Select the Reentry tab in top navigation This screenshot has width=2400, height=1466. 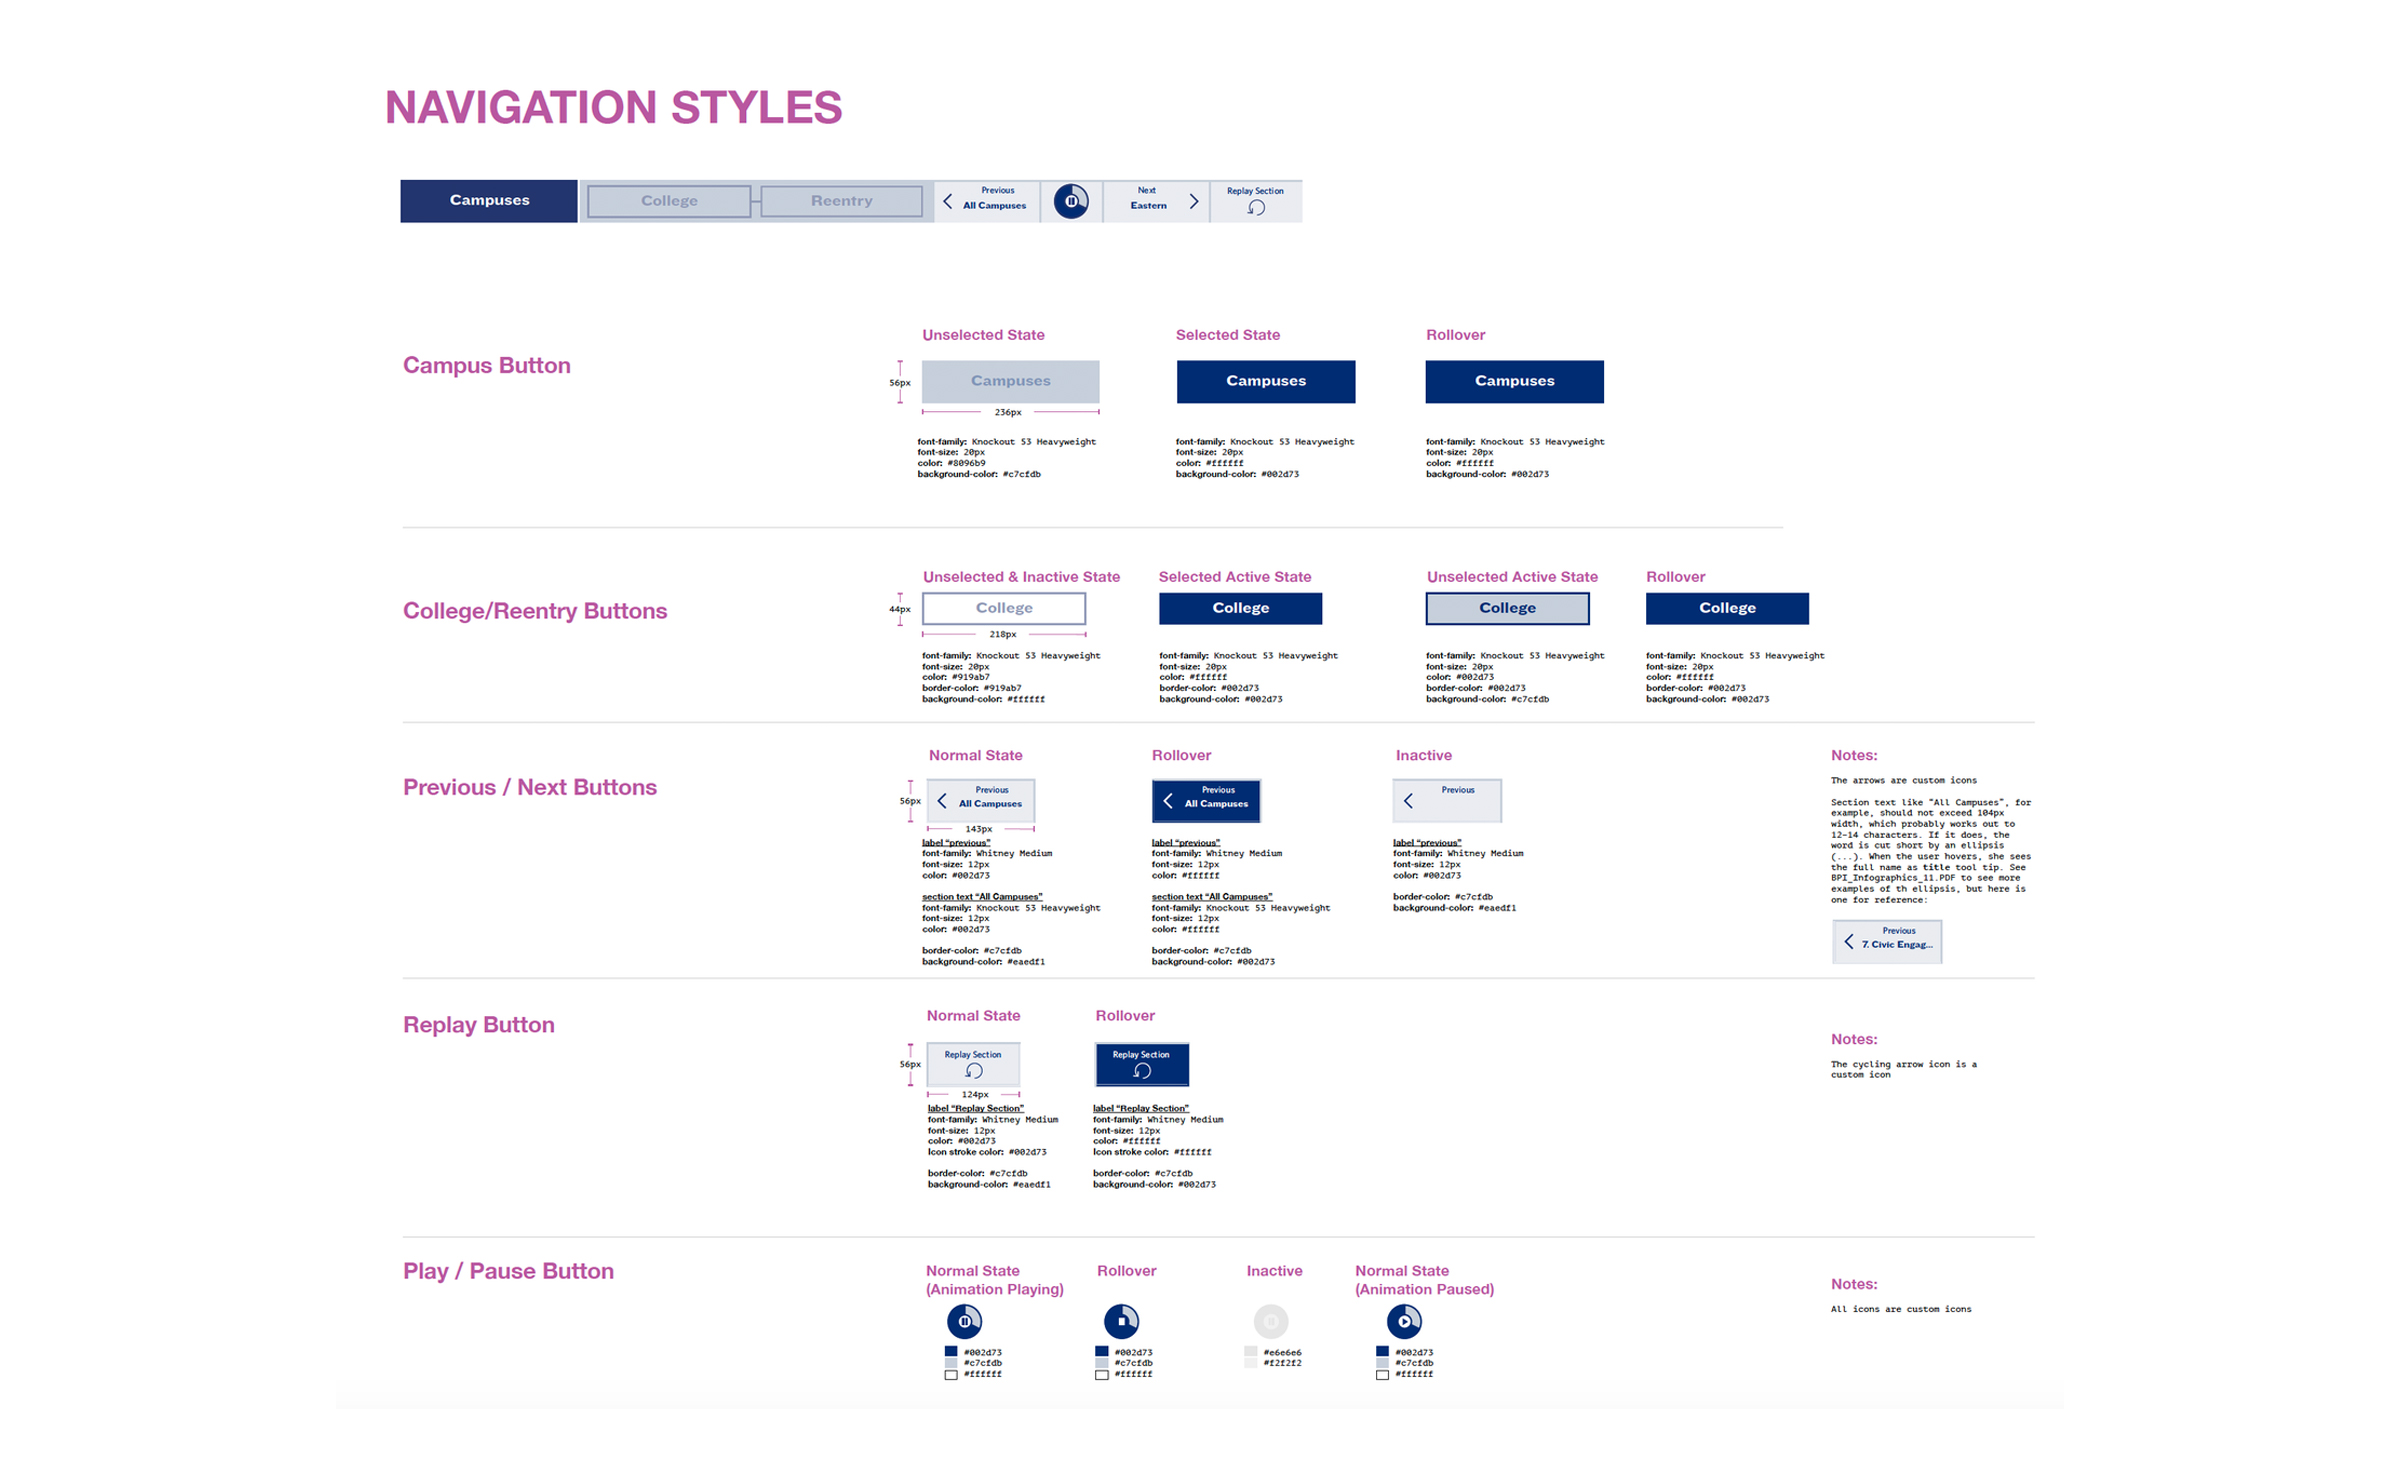[x=841, y=201]
